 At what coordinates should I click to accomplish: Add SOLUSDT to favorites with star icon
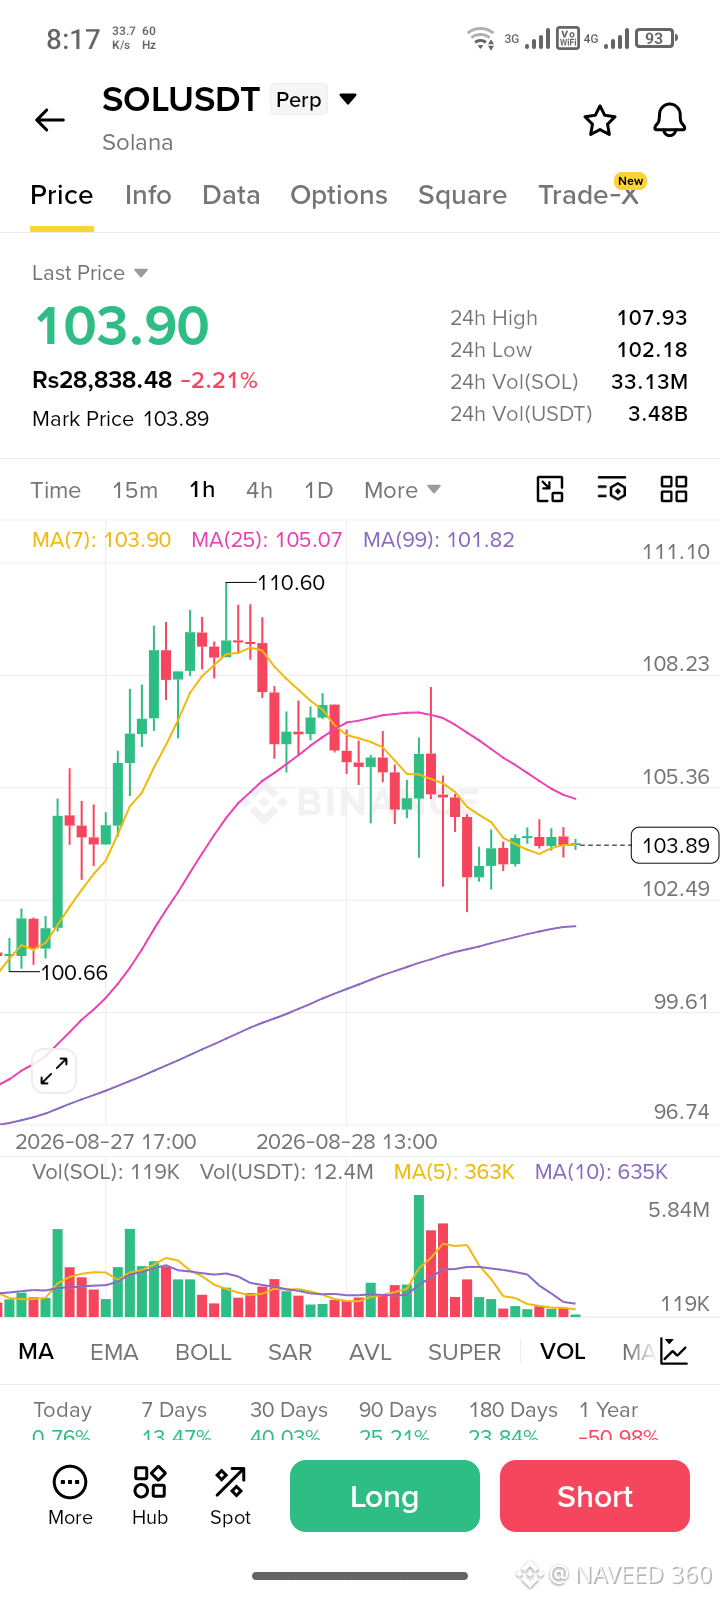[600, 120]
